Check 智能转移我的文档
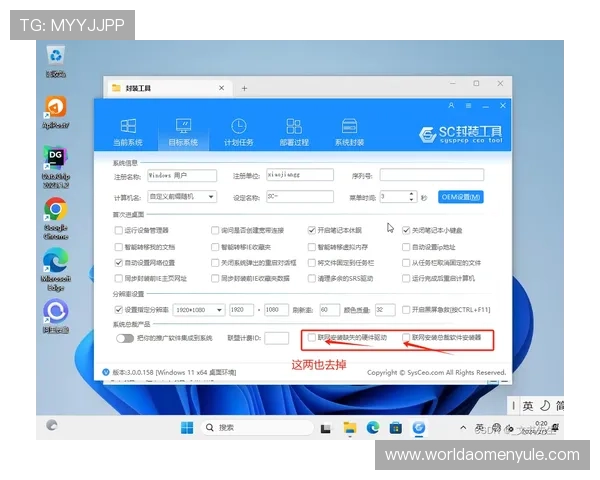 (119, 247)
